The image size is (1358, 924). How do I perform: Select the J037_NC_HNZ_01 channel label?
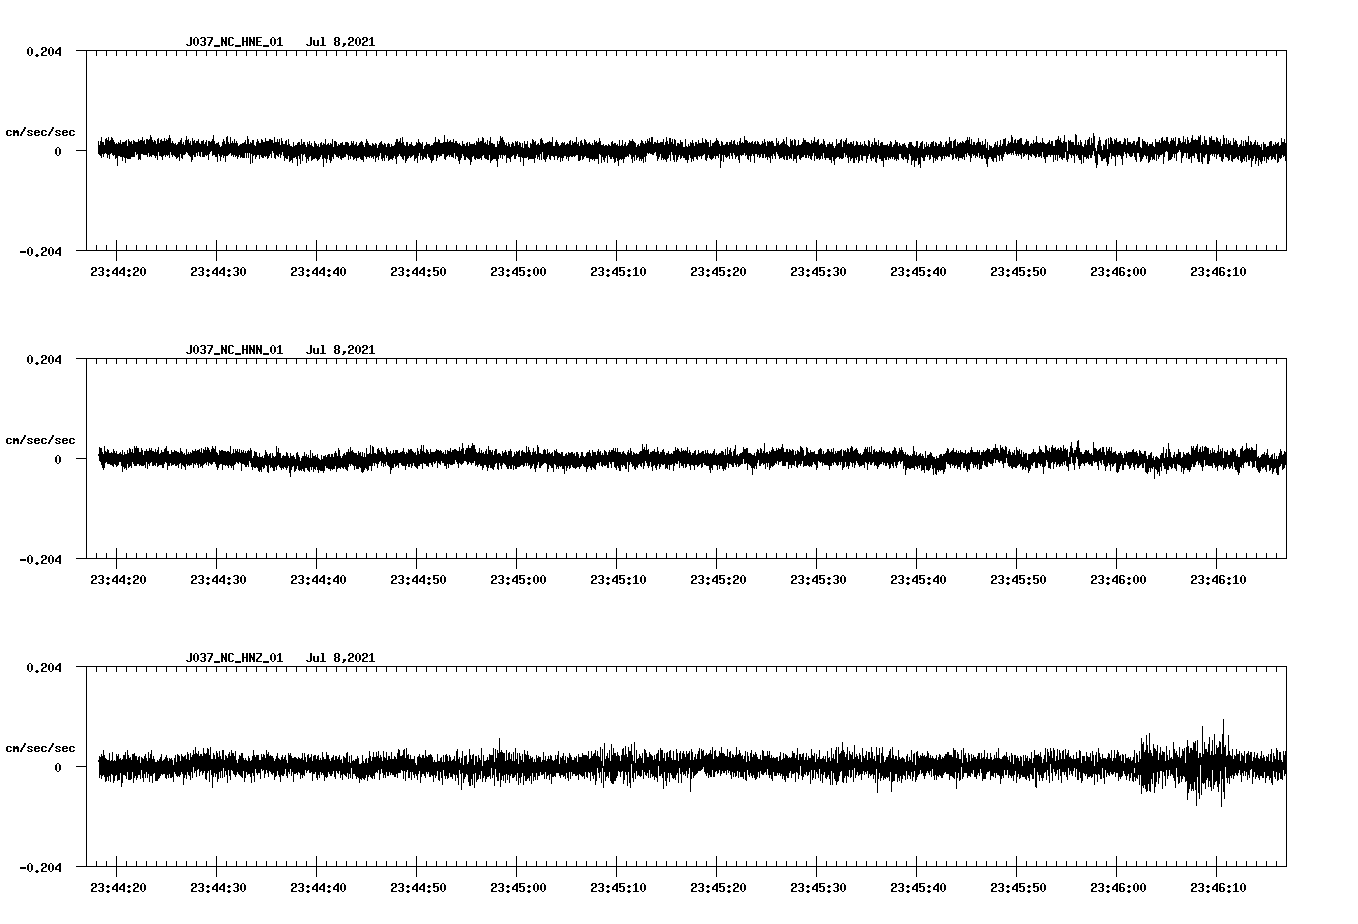(233, 657)
